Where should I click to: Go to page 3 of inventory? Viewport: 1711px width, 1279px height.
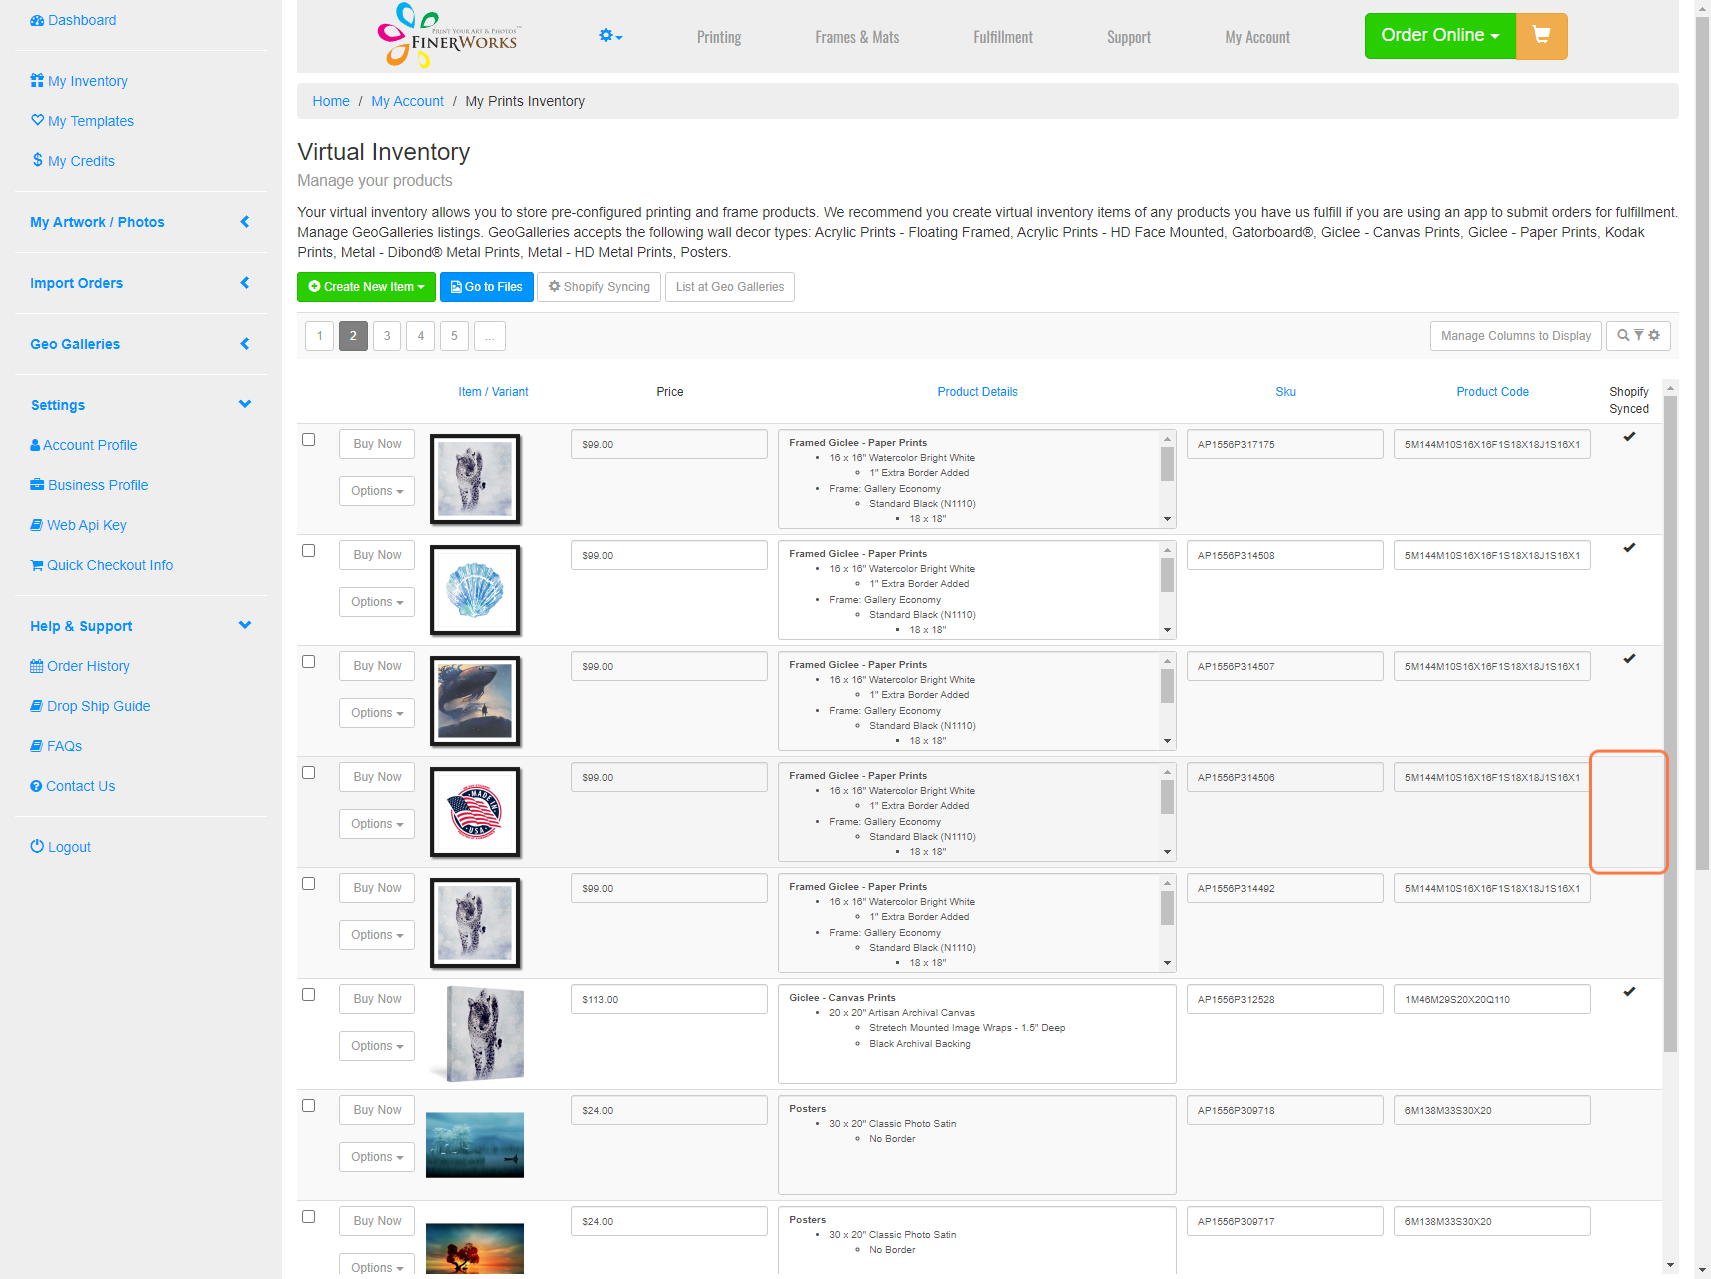387,336
